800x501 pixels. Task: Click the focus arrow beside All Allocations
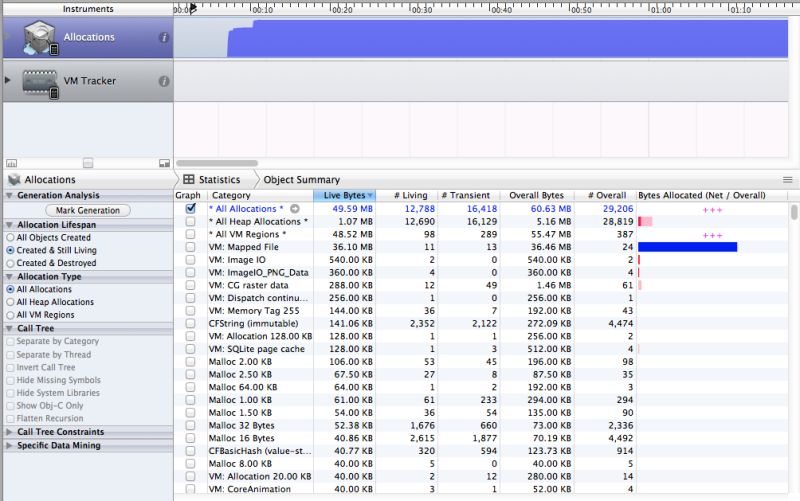pos(295,209)
